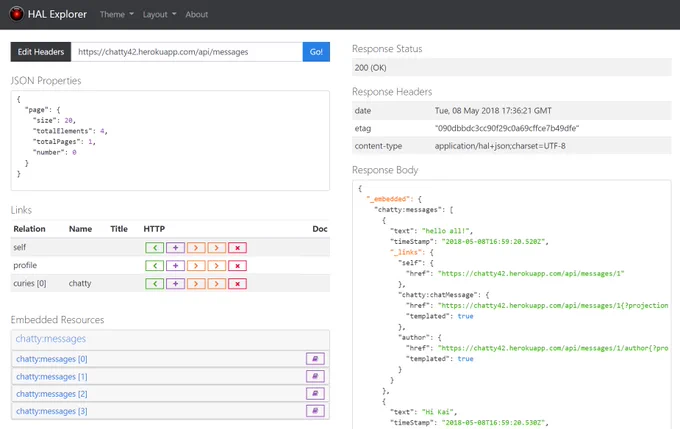Send POST request for profile link
This screenshot has width=680, height=429.
(x=175, y=265)
